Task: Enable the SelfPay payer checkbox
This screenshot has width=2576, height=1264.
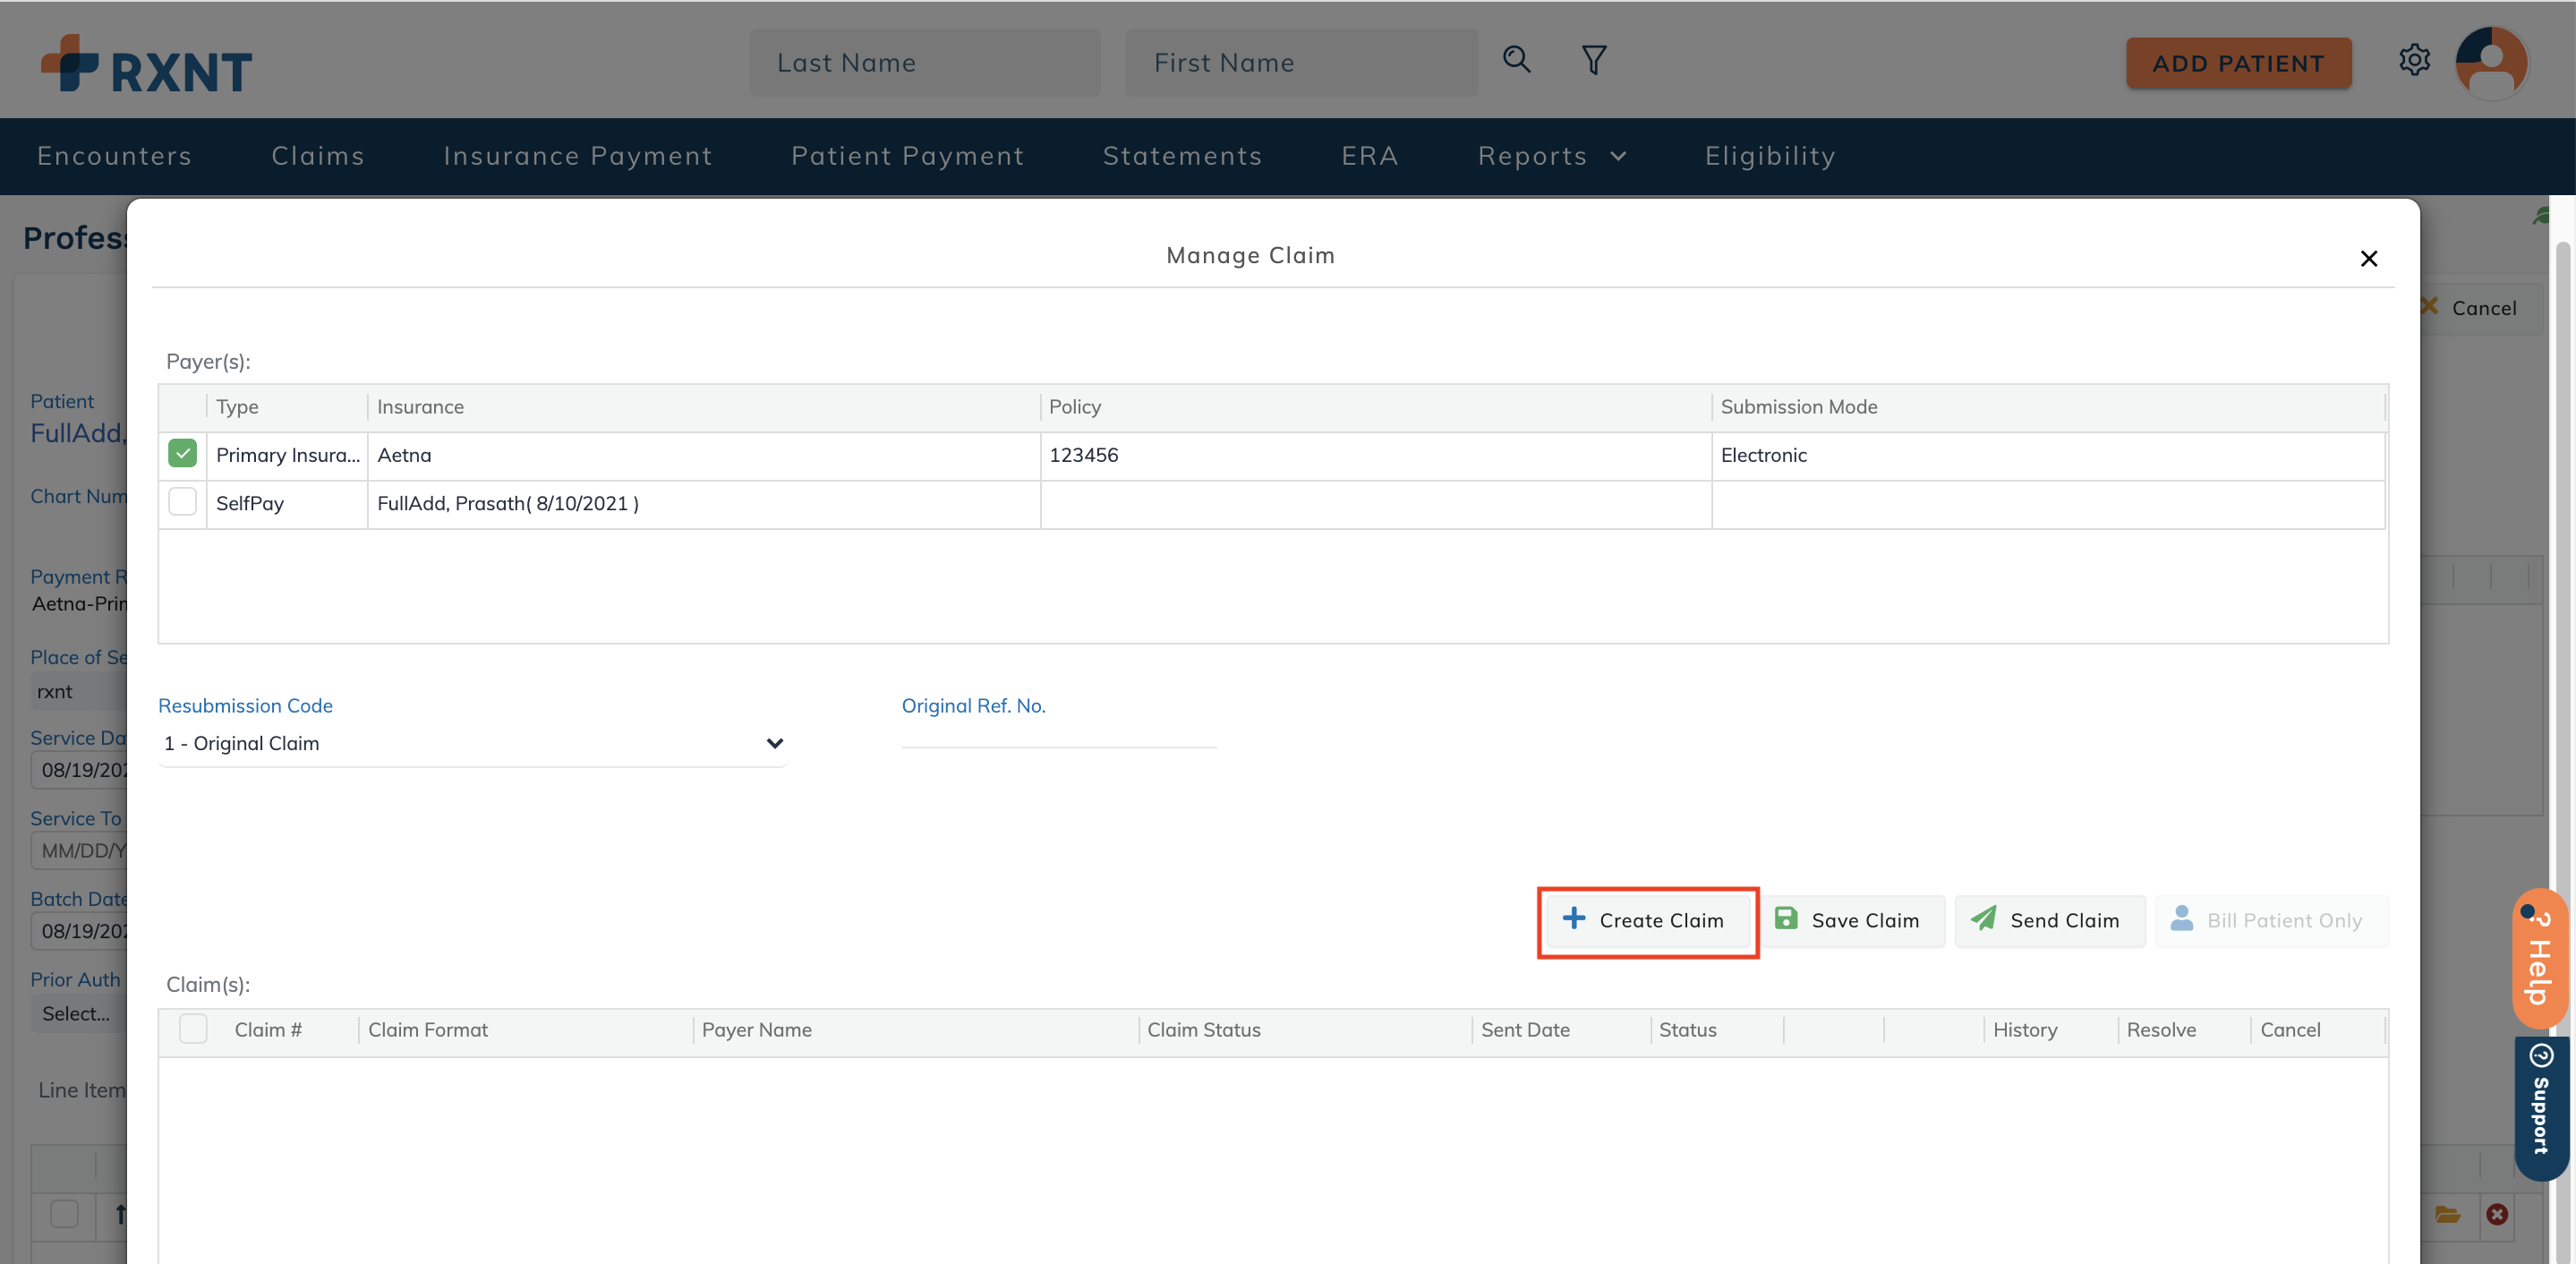Action: (182, 502)
